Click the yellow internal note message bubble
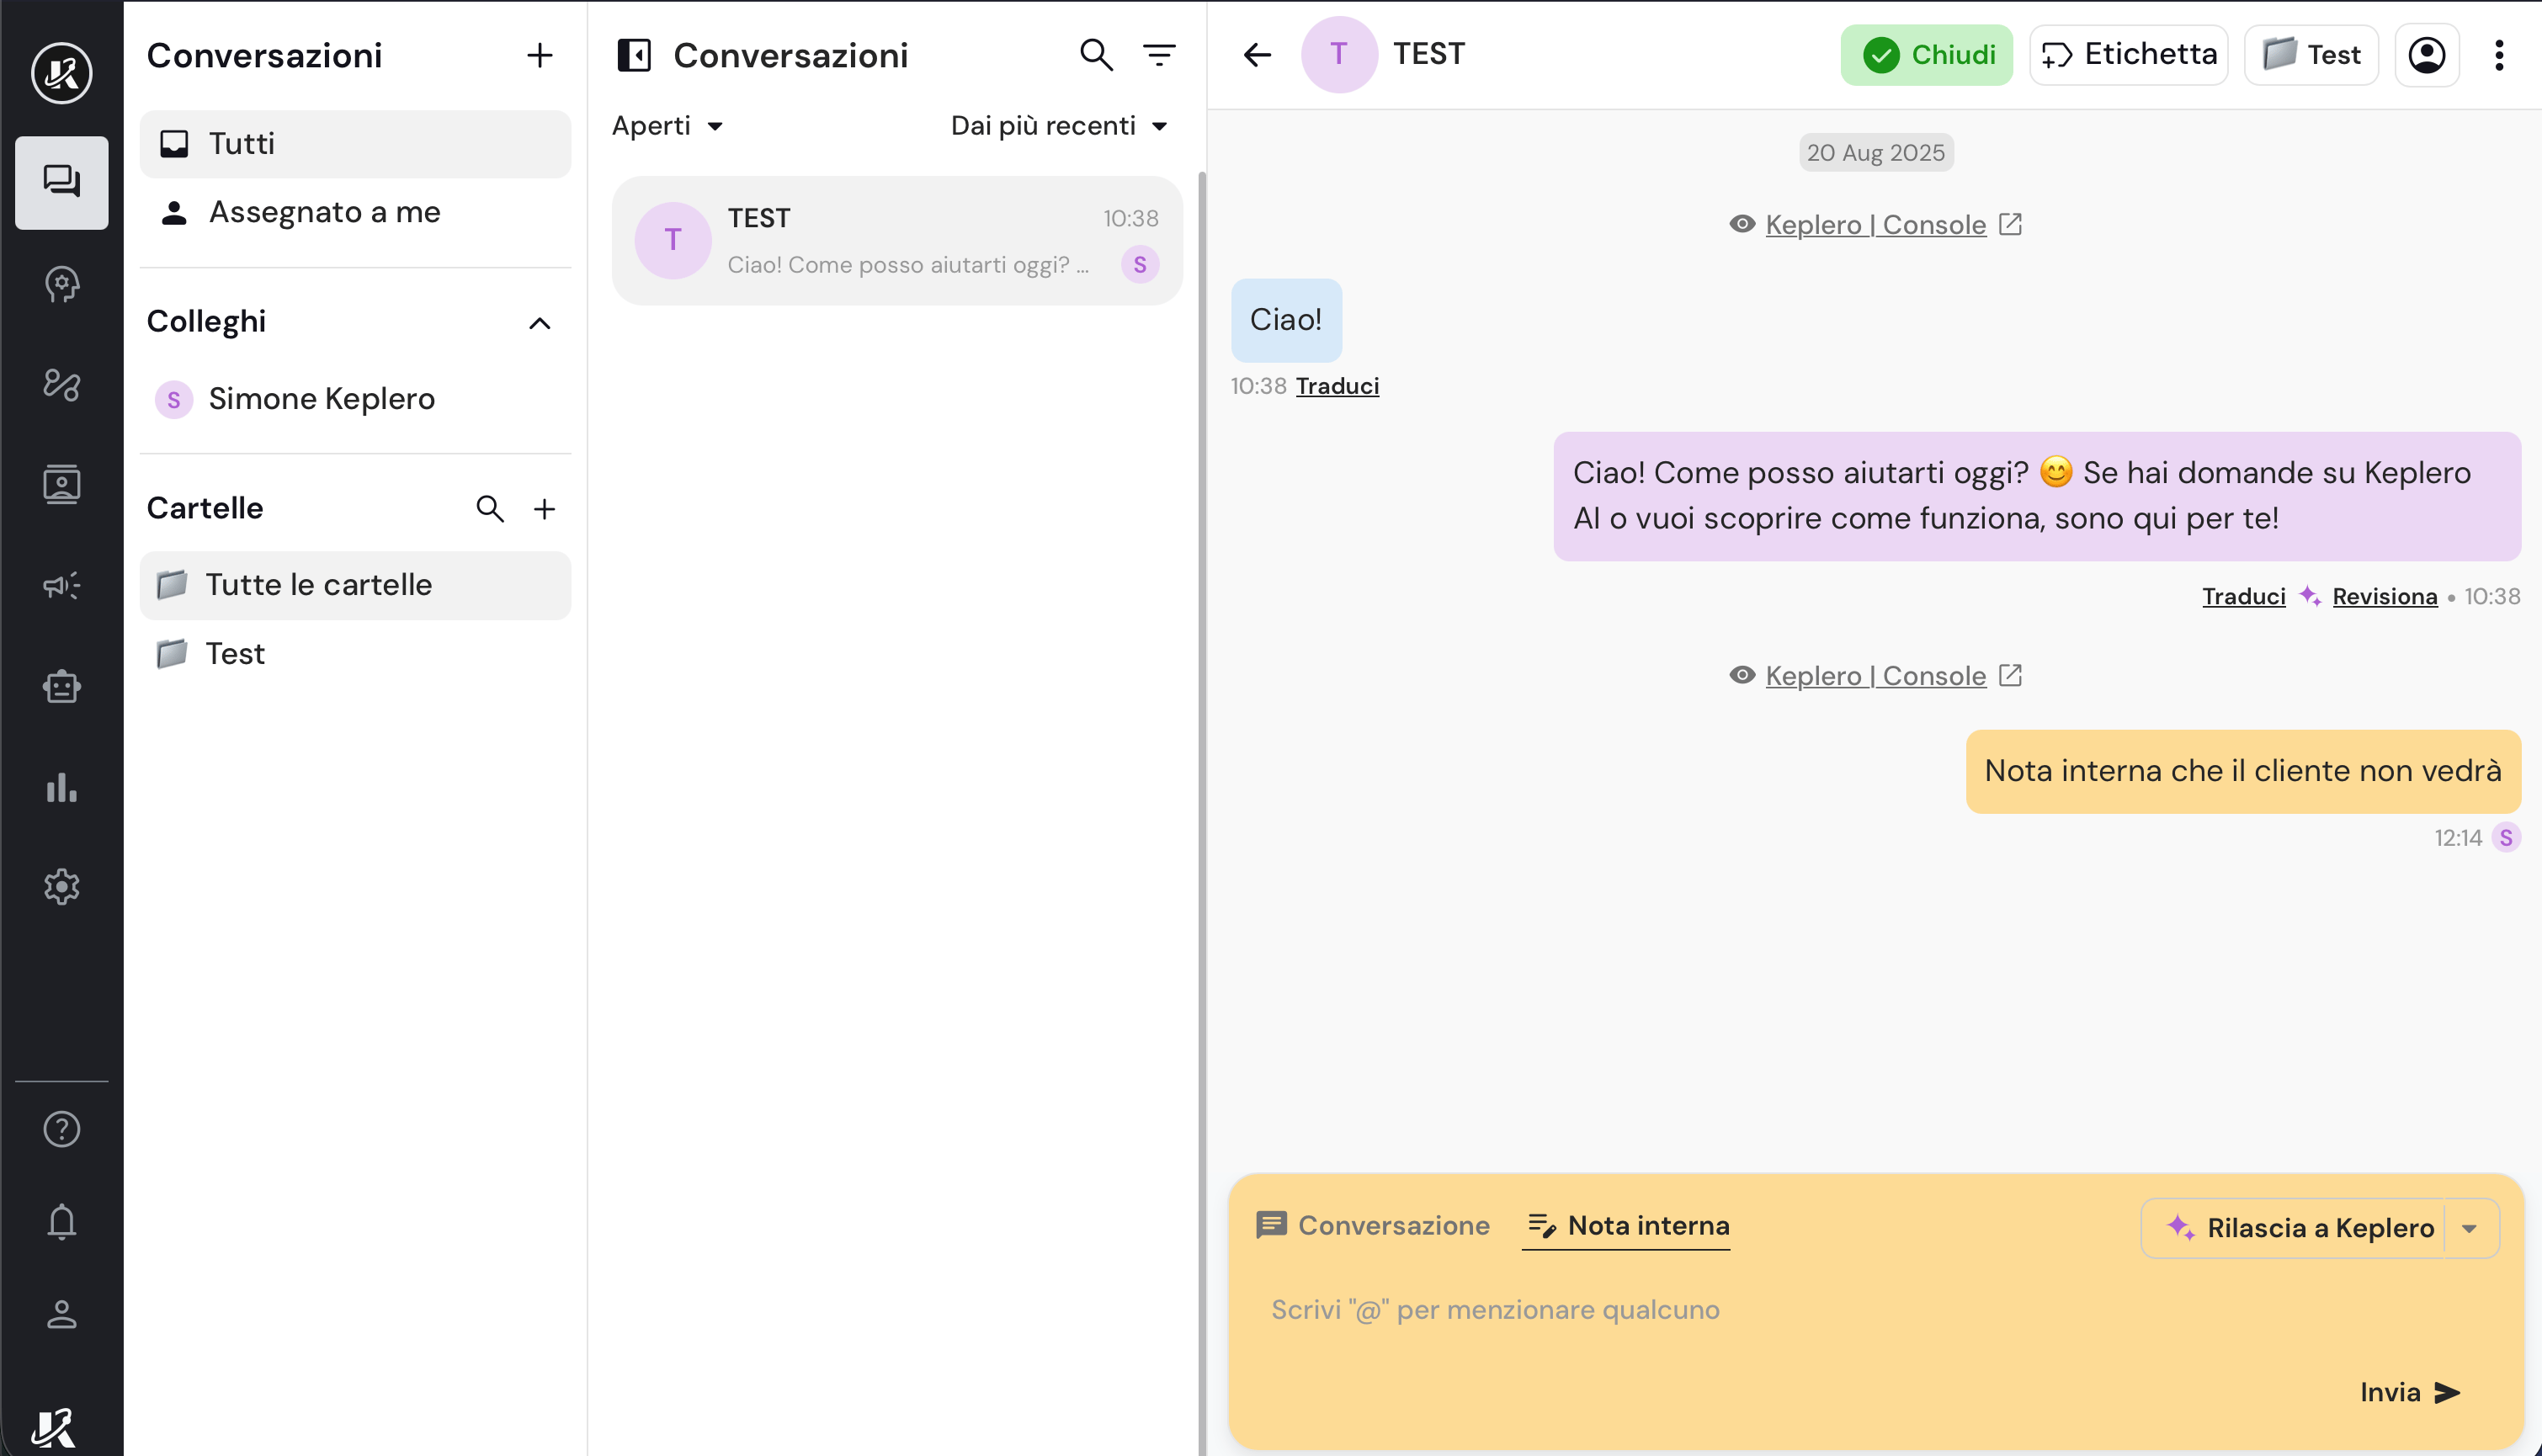This screenshot has height=1456, width=2542. coord(2242,771)
